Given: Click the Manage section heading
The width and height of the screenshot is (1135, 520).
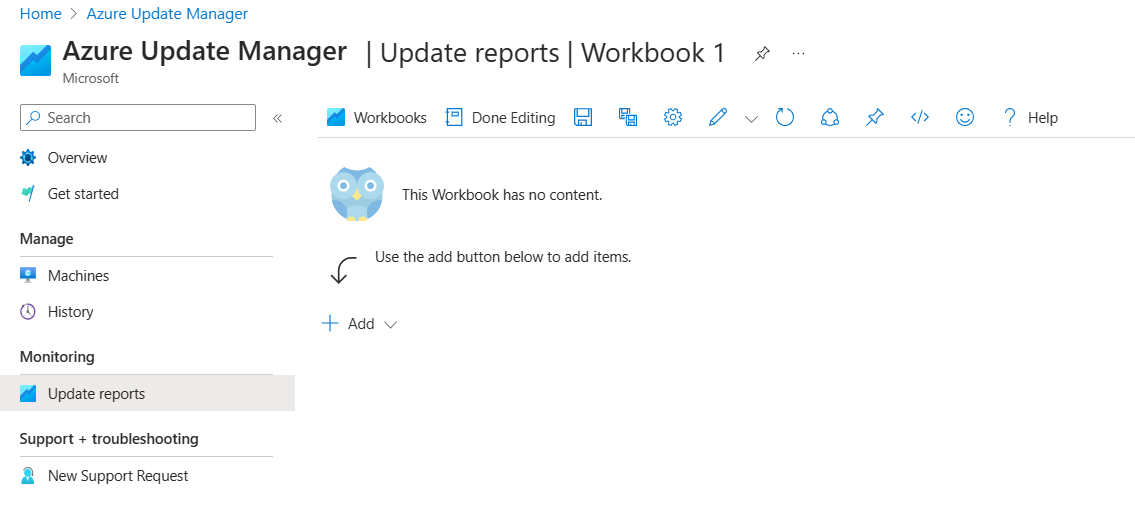Looking at the screenshot, I should tap(46, 239).
